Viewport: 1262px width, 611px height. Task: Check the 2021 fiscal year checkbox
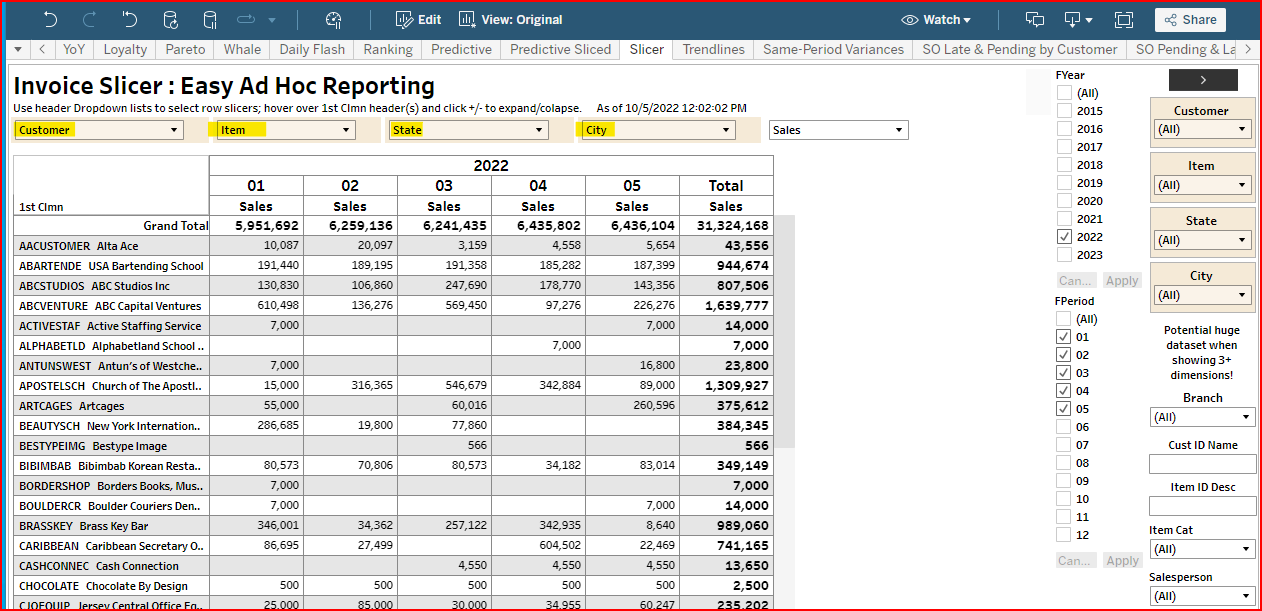1064,219
